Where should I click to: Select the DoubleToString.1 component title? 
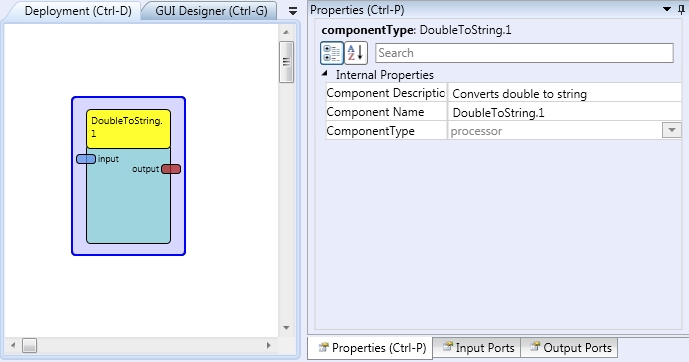pos(128,129)
